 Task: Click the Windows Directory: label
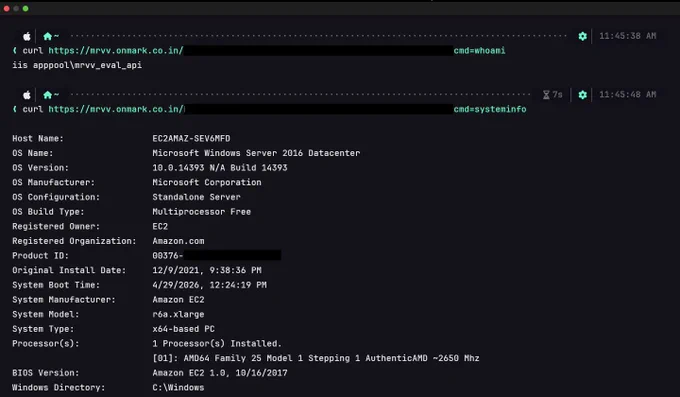[x=59, y=387]
